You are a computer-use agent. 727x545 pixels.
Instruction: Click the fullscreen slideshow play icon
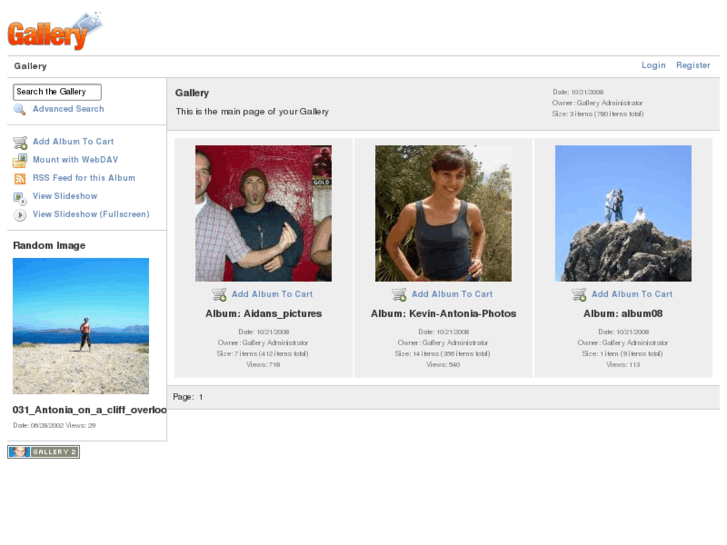click(20, 215)
